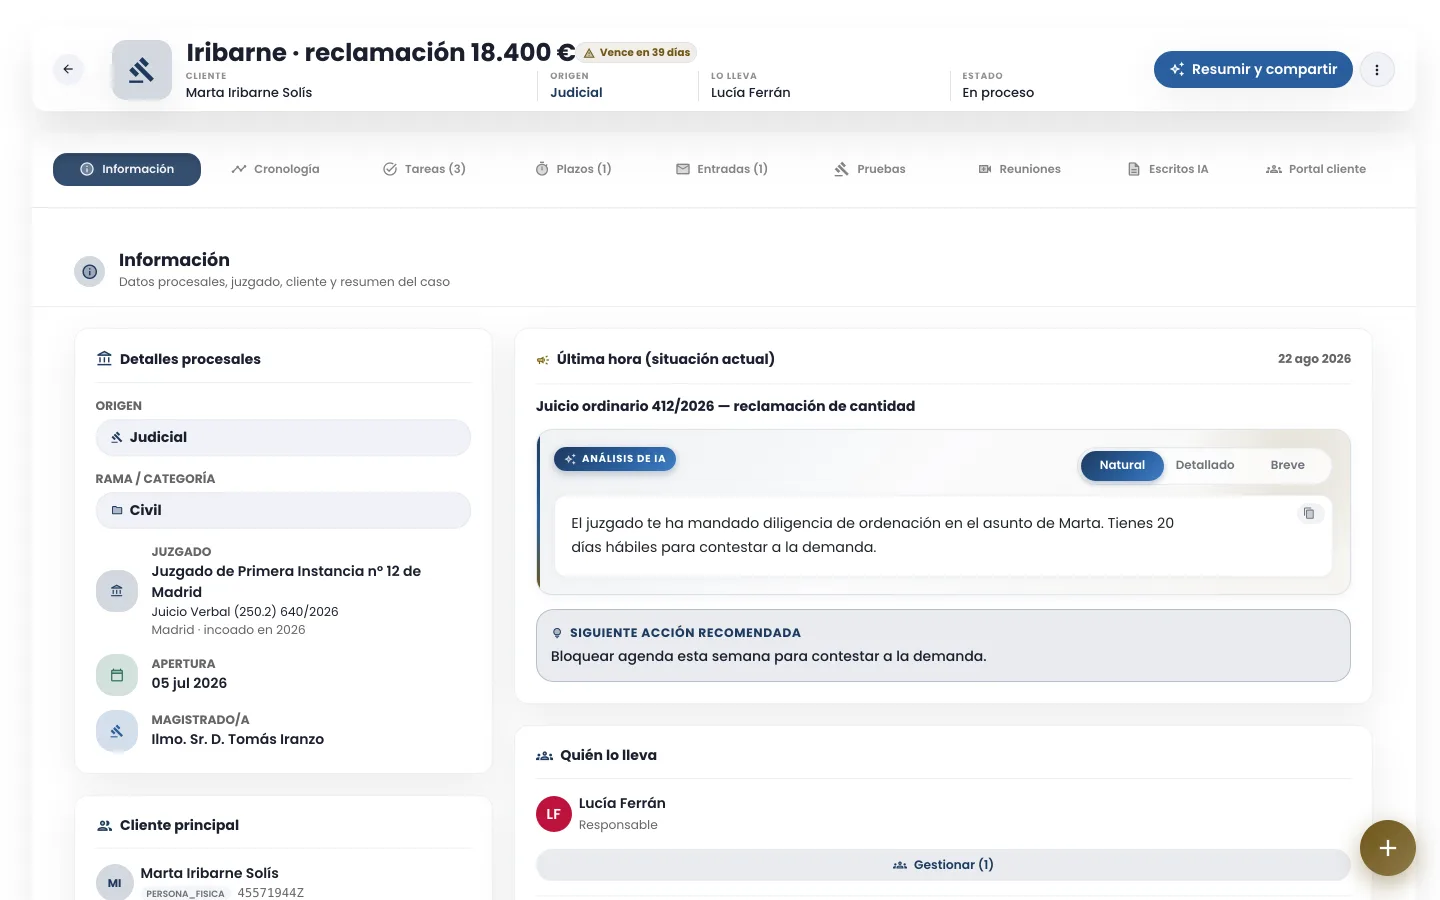
Task: Click the Cliente principal people icon
Action: tap(104, 825)
